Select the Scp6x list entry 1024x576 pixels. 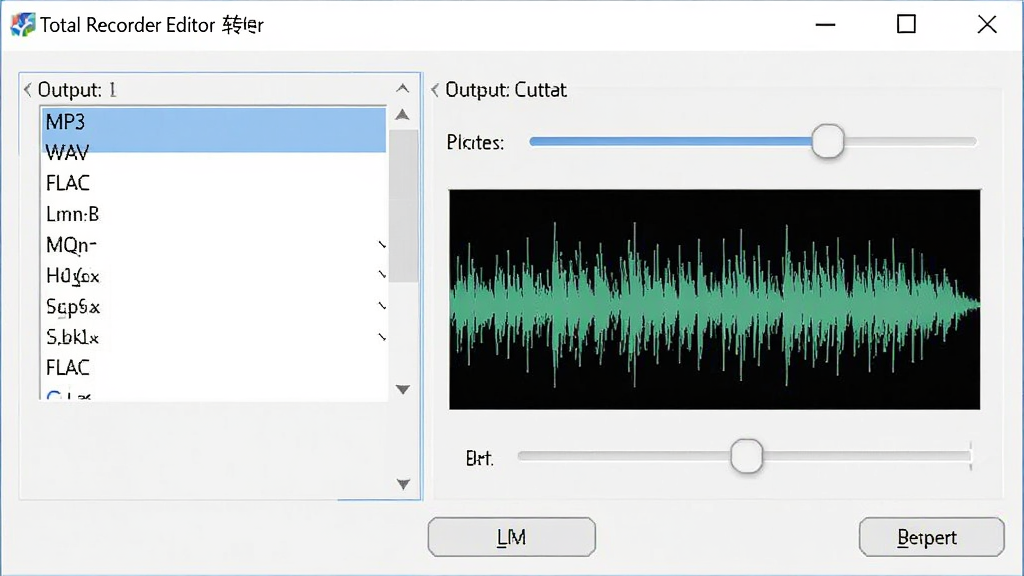214,306
